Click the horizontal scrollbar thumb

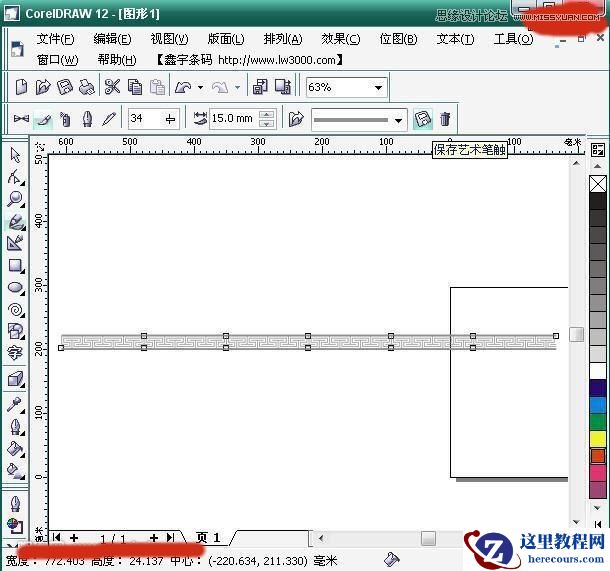(x=428, y=539)
